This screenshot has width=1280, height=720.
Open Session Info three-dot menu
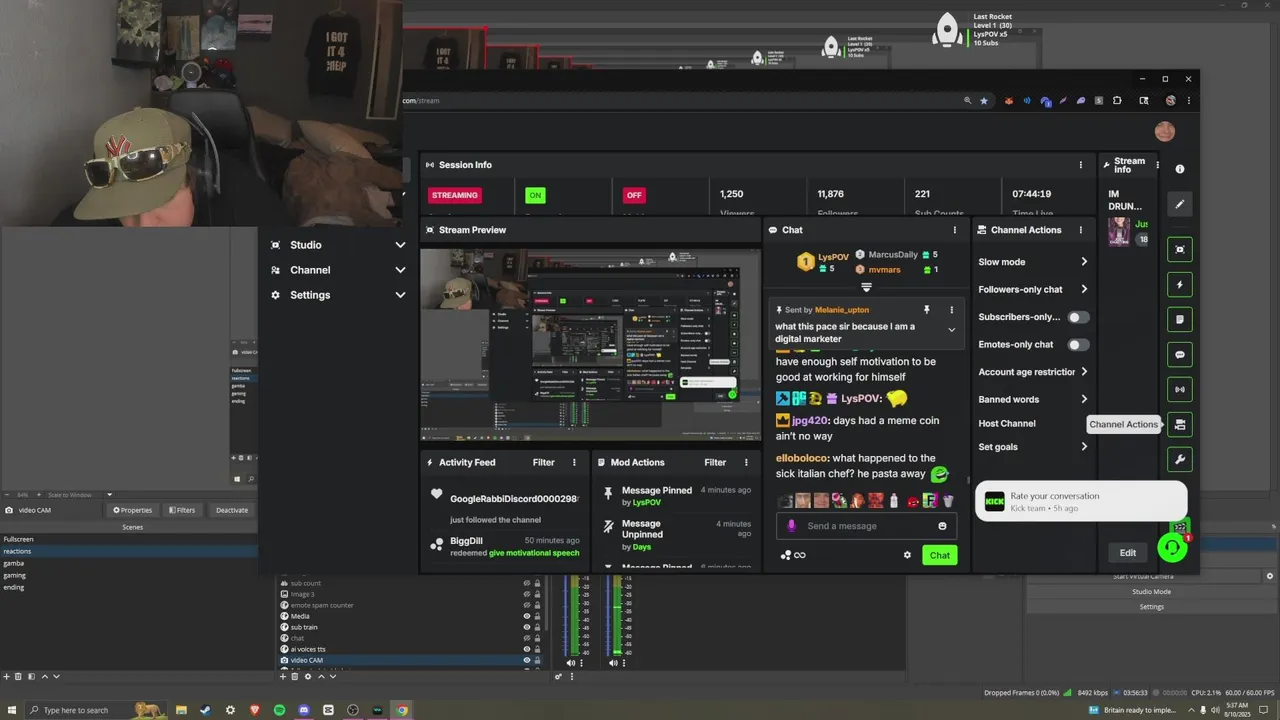point(1080,165)
